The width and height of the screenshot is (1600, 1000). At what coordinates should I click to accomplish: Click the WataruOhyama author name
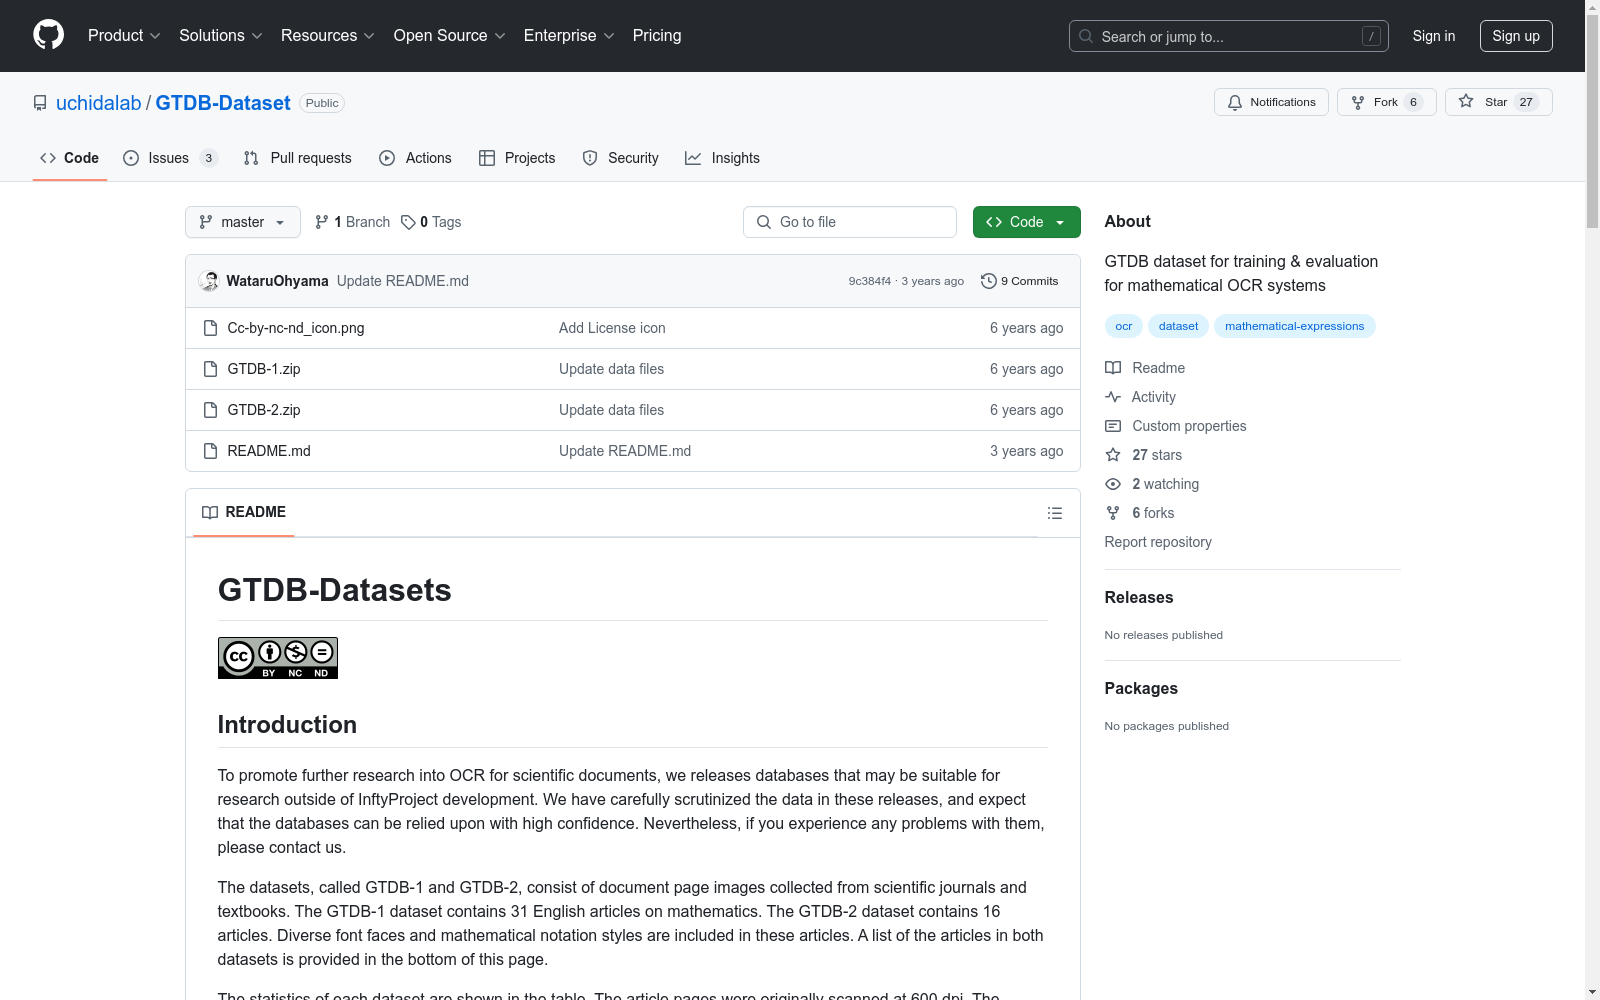[277, 281]
